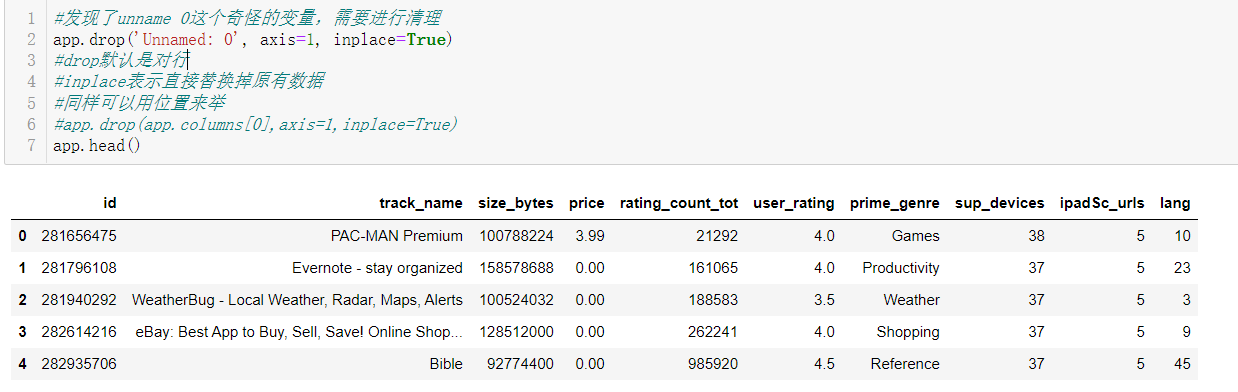This screenshot has width=1238, height=392.
Task: Select size_bytes value 100524032
Action: tap(516, 300)
